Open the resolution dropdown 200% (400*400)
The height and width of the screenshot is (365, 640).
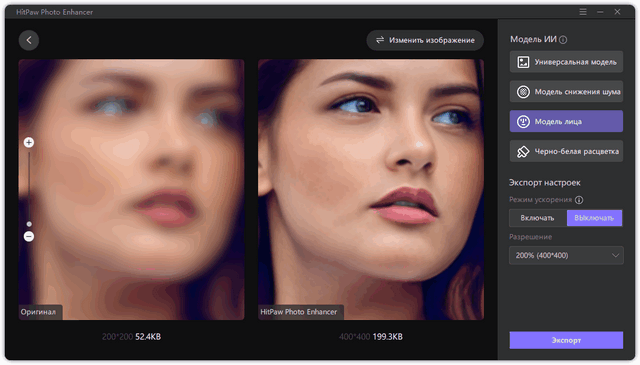pyautogui.click(x=566, y=256)
